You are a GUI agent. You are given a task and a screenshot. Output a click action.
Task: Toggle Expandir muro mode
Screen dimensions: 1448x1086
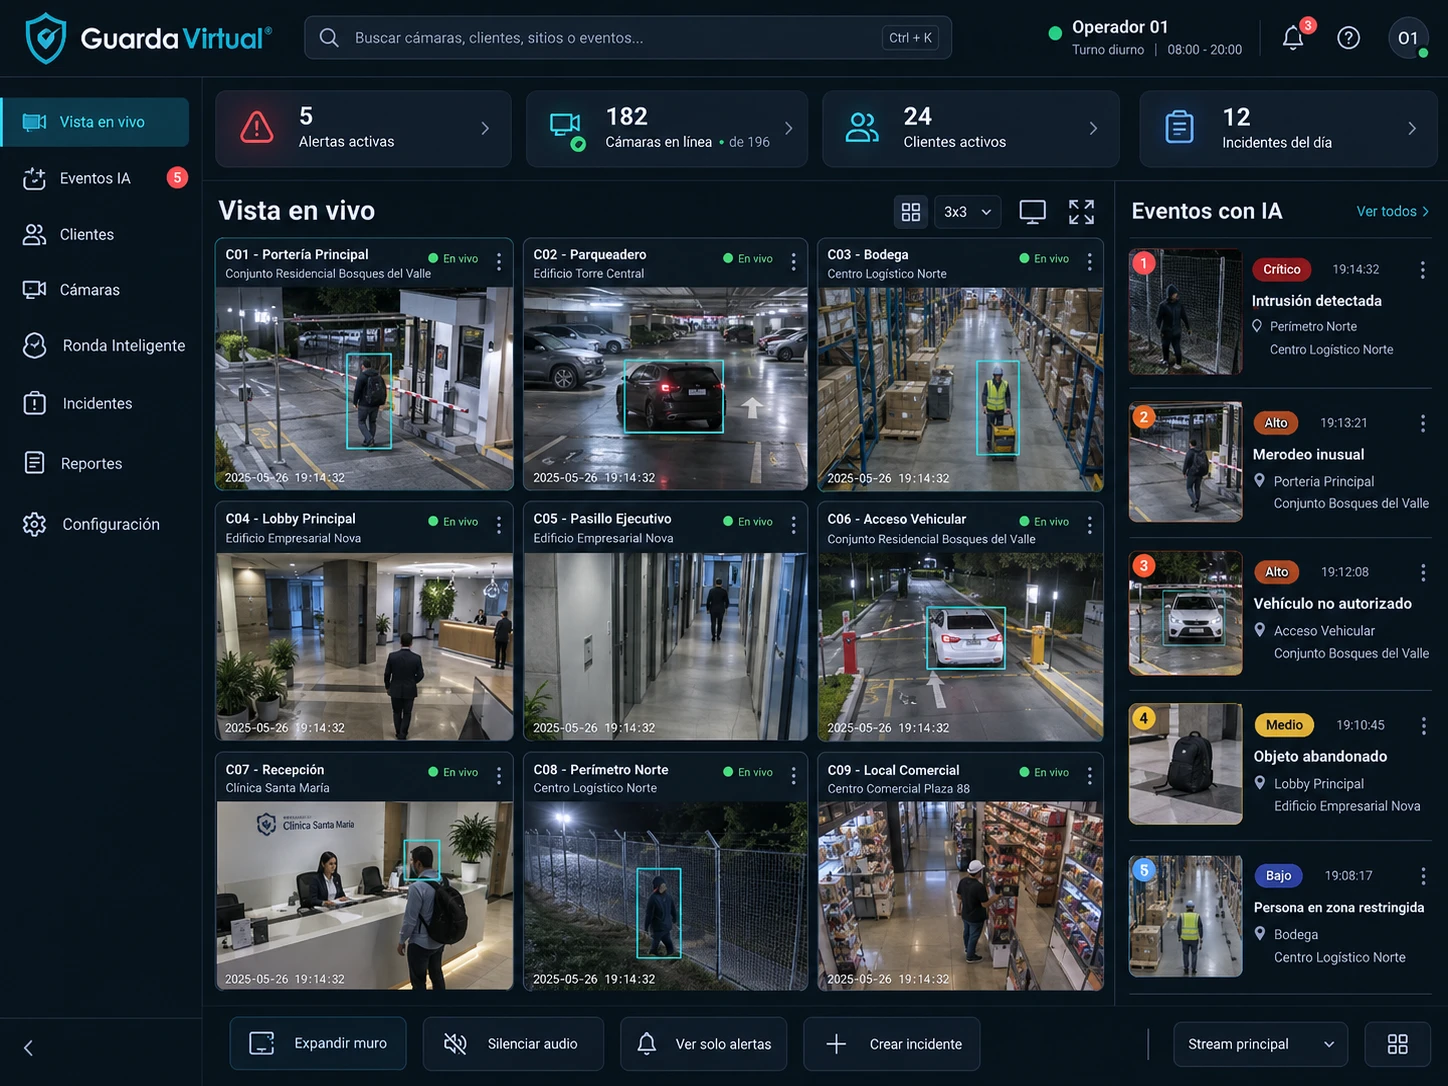pyautogui.click(x=318, y=1044)
